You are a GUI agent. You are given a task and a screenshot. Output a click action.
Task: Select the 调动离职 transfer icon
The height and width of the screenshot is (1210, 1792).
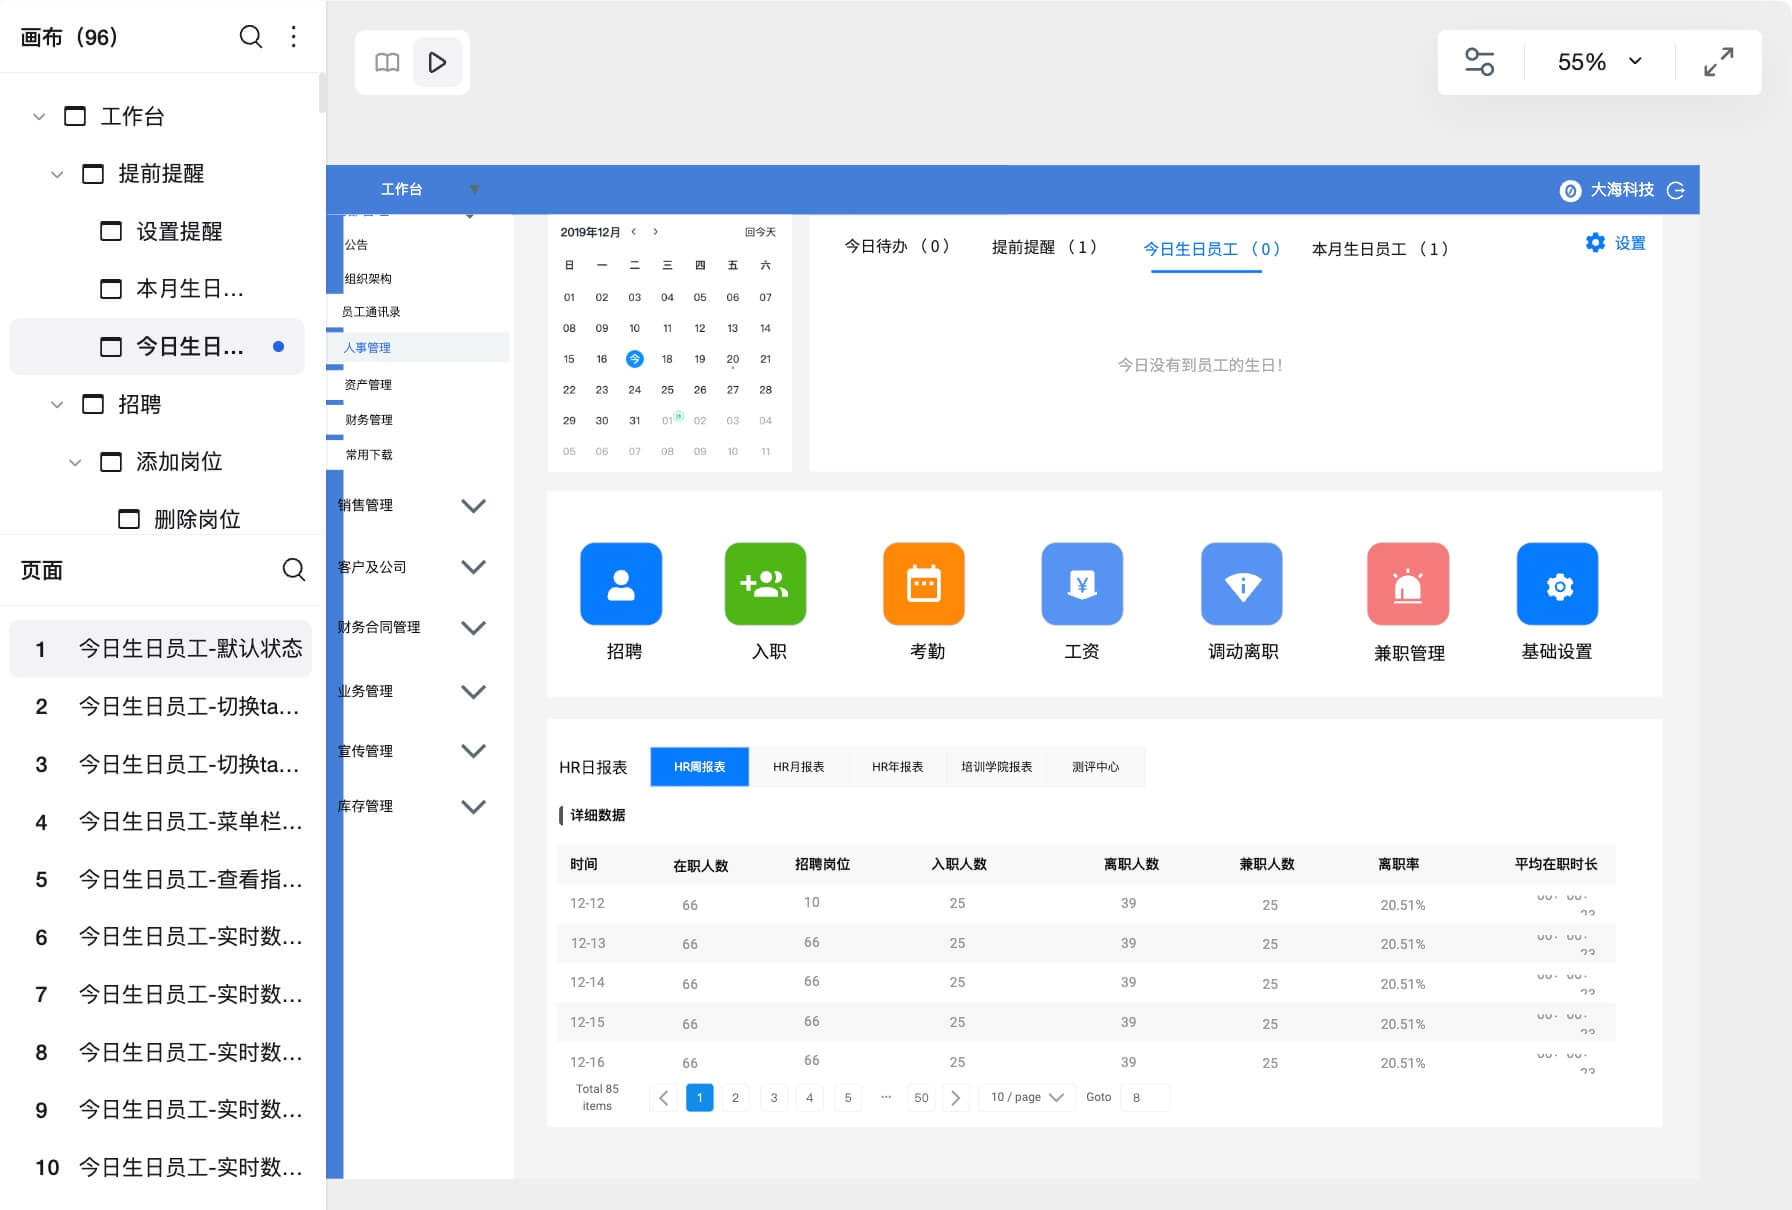pos(1241,584)
